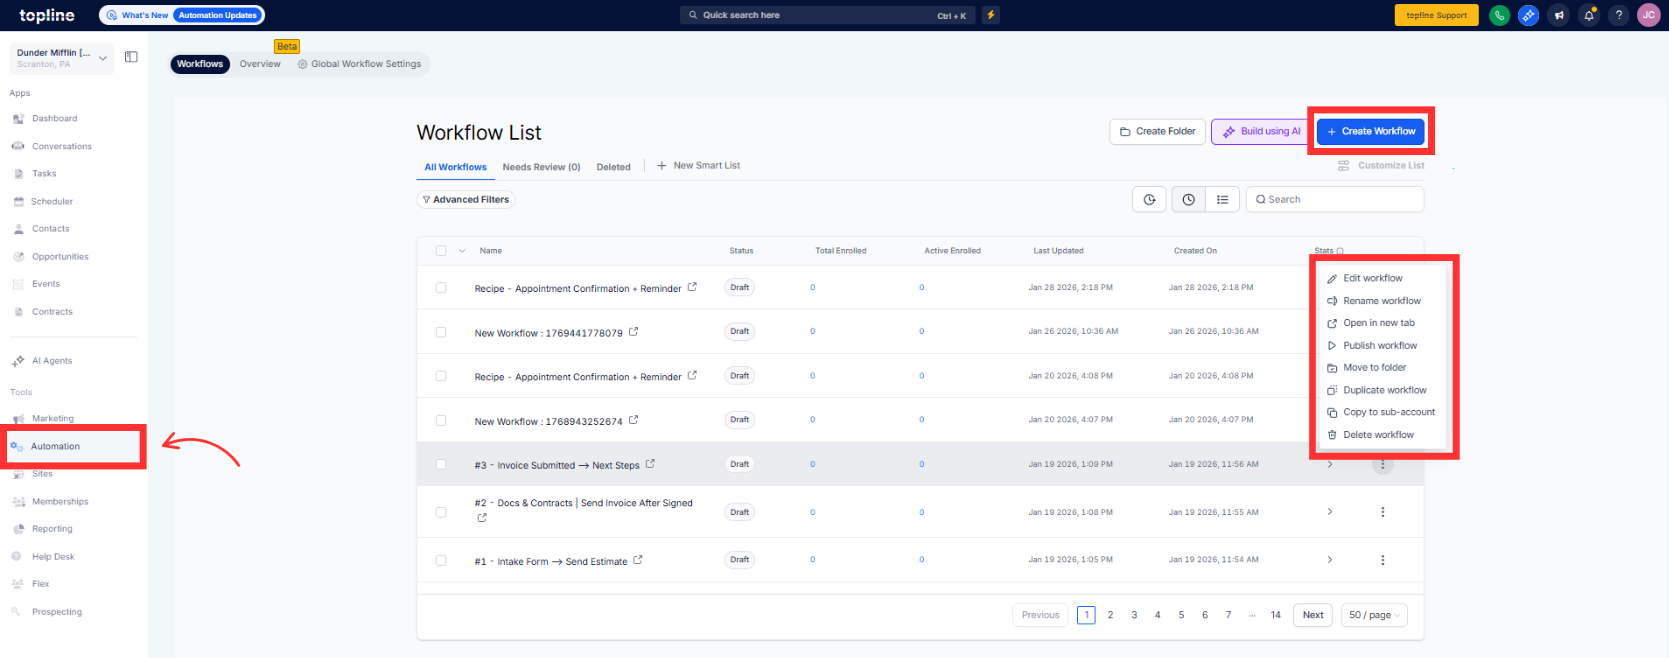The width and height of the screenshot is (1669, 658).
Task: Click the lightning bolt quick actions icon
Action: click(x=990, y=15)
